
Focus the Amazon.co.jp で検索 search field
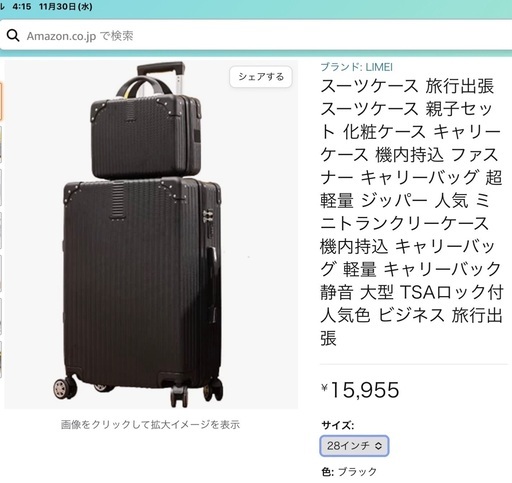coord(256,36)
